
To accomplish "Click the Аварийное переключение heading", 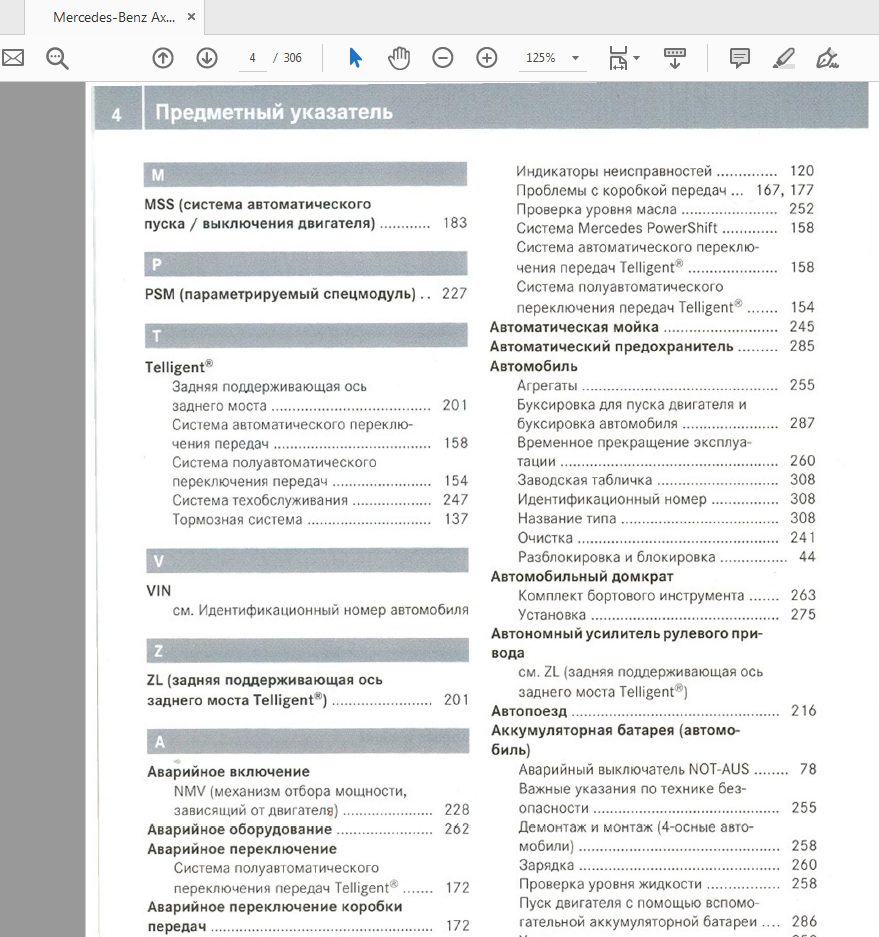I will pos(242,849).
